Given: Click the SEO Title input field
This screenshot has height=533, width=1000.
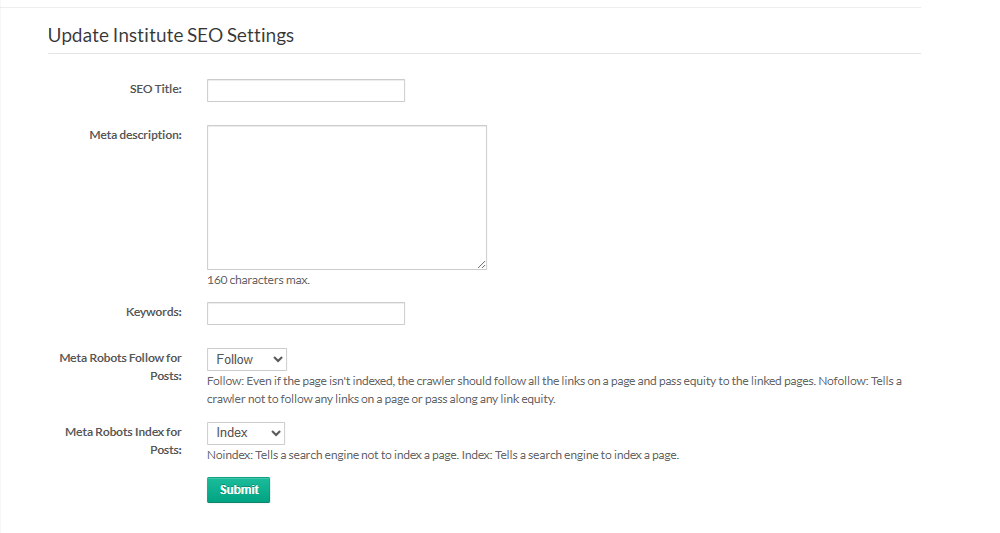Looking at the screenshot, I should tap(305, 91).
